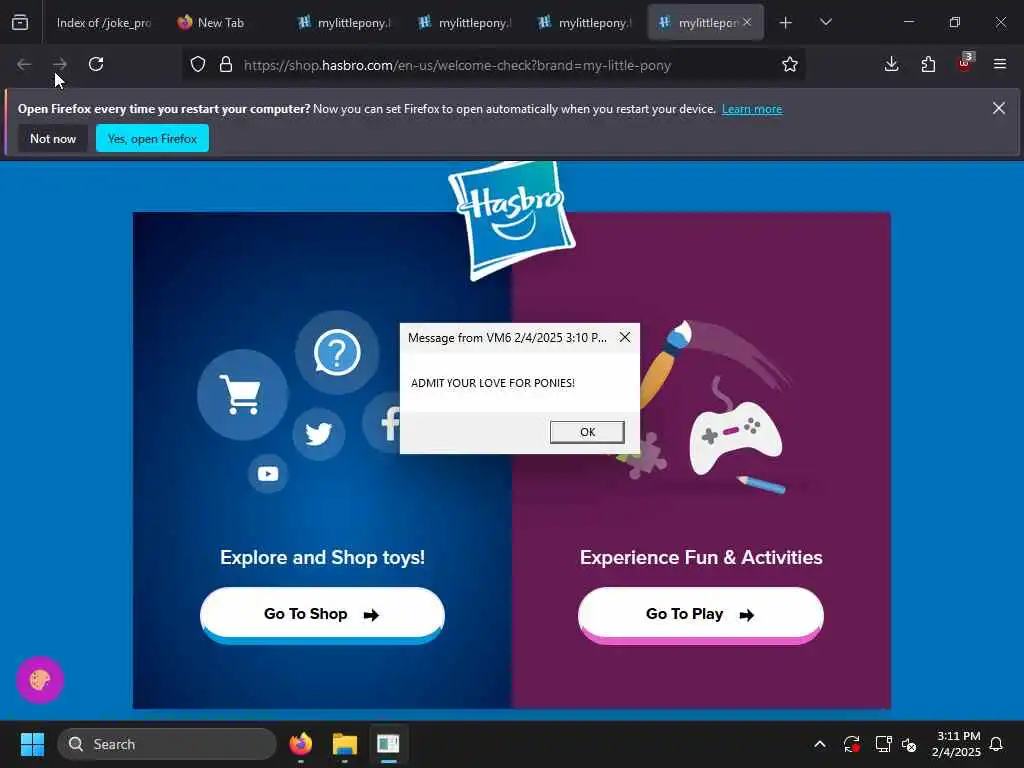Open the cookie preferences badge
1024x768 pixels.
pos(40,680)
